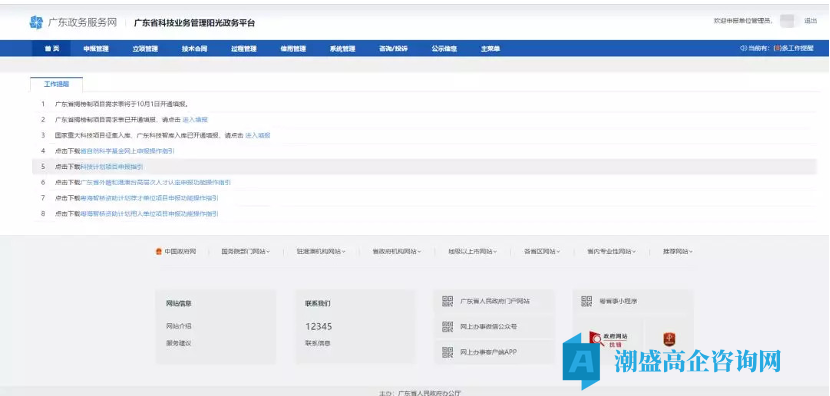
Task: Open the 首页 menu item
Action: click(51, 49)
